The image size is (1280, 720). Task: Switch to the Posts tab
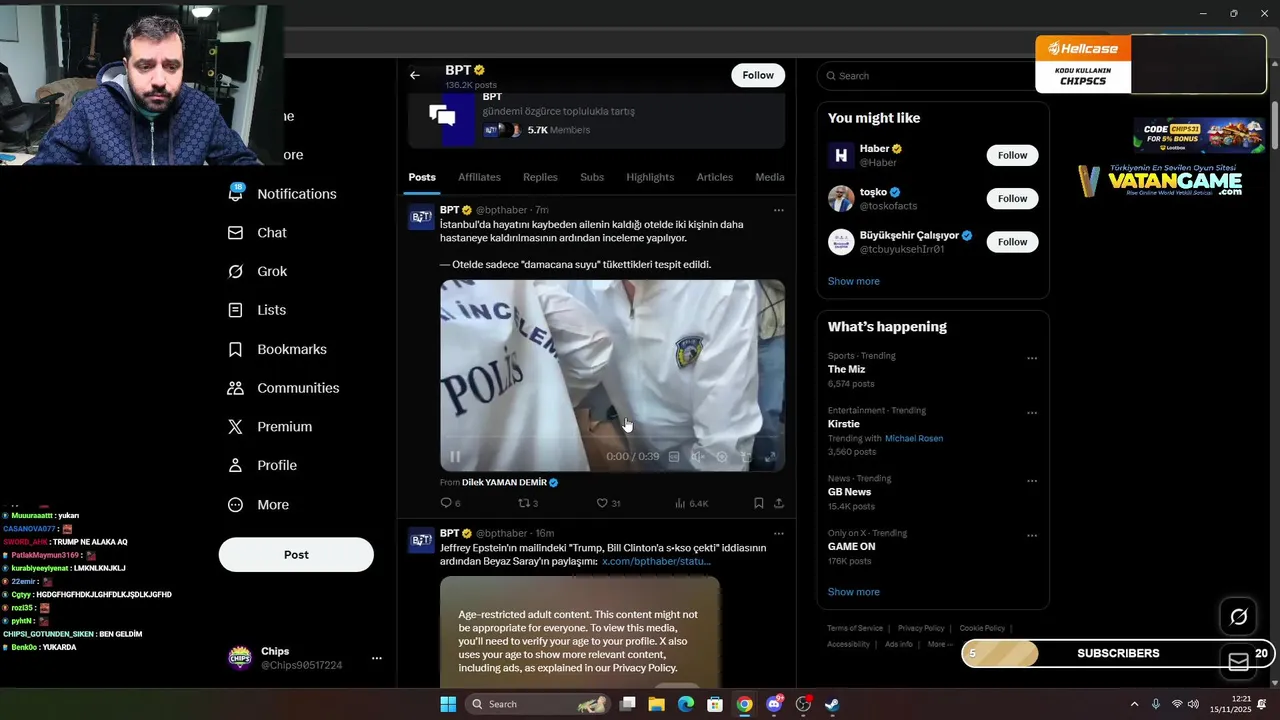(422, 177)
